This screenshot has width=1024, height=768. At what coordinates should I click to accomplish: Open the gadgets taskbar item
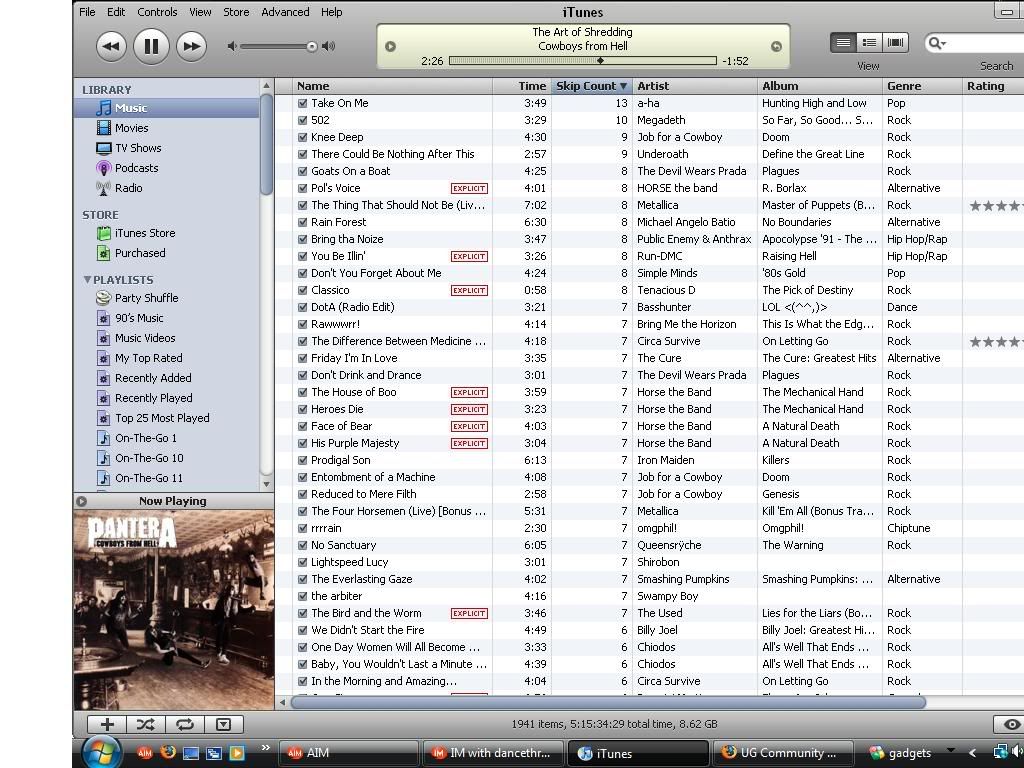[901, 753]
